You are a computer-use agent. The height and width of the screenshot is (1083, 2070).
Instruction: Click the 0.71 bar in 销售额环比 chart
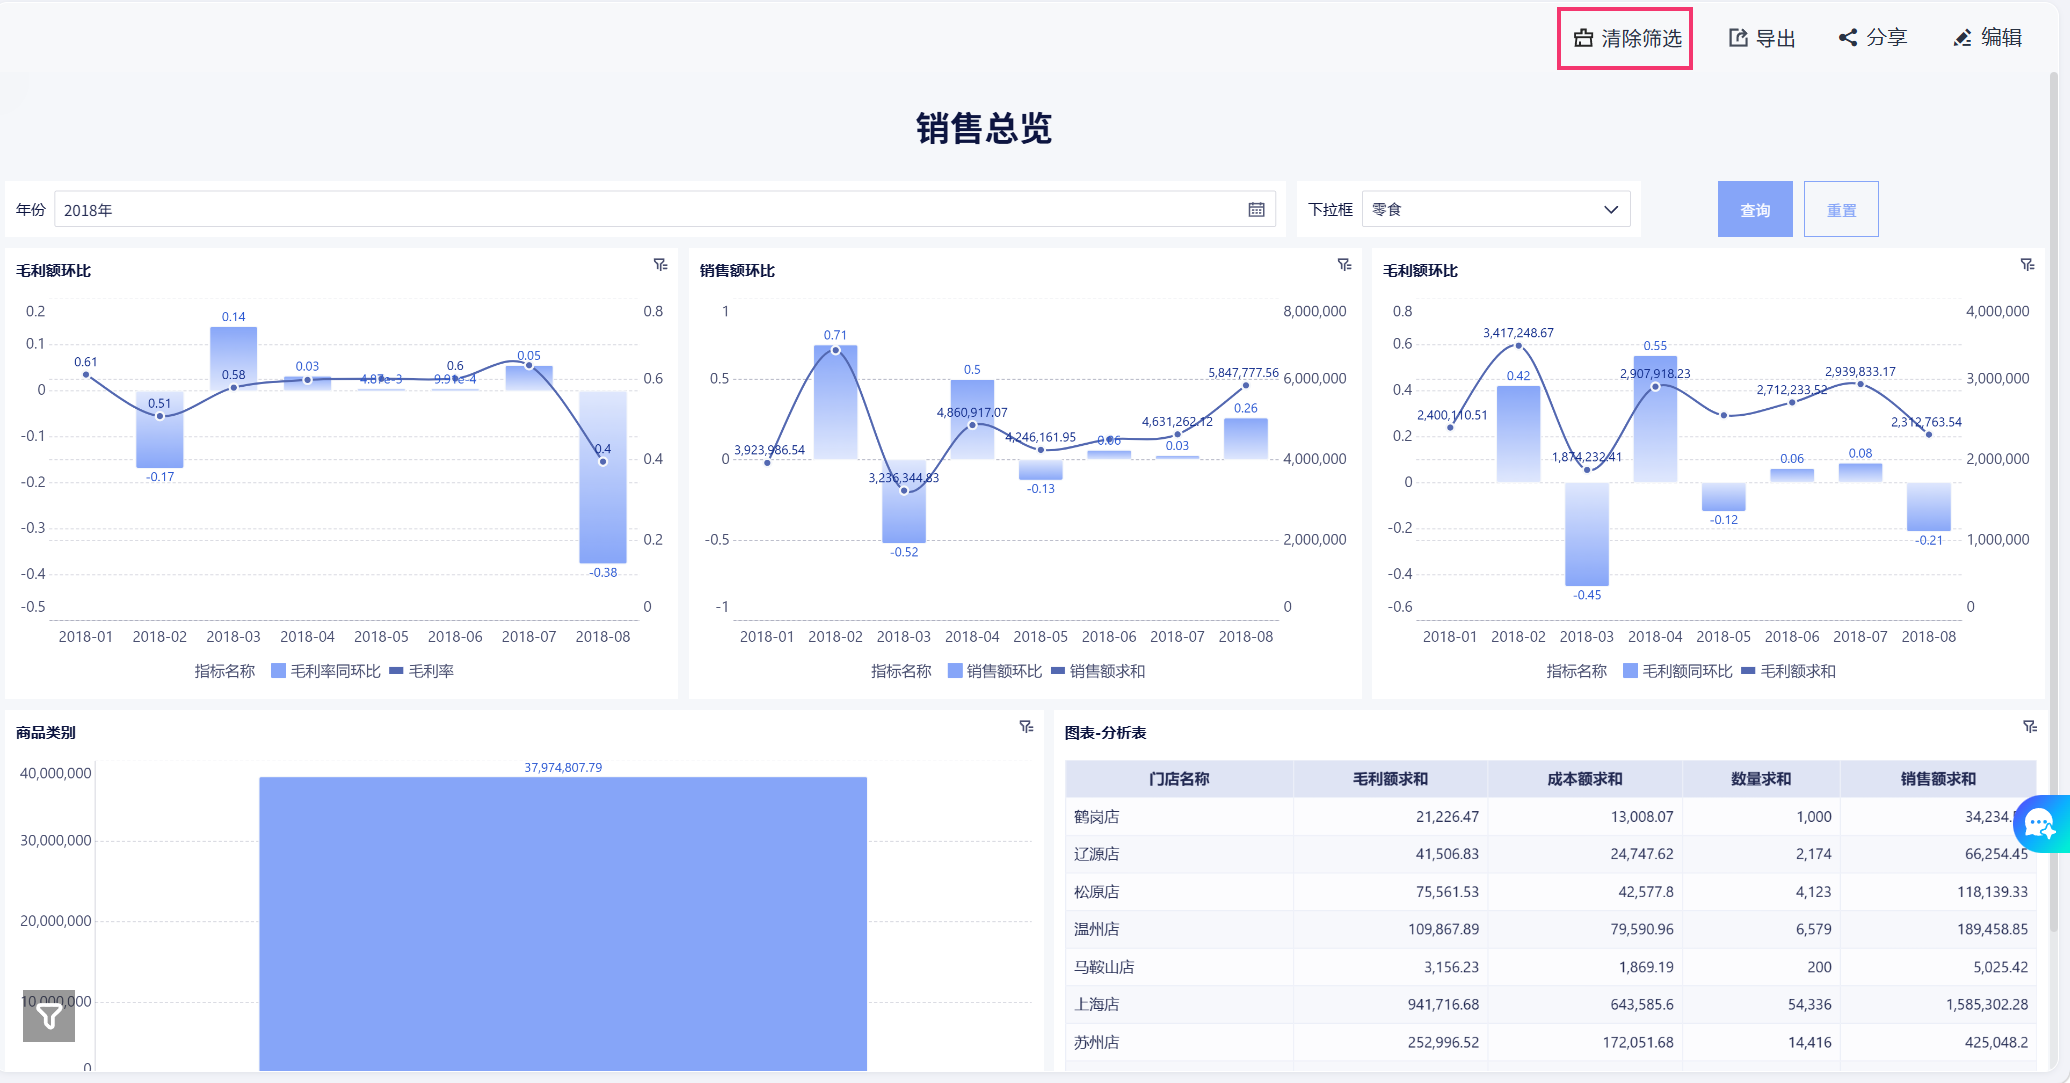[835, 402]
